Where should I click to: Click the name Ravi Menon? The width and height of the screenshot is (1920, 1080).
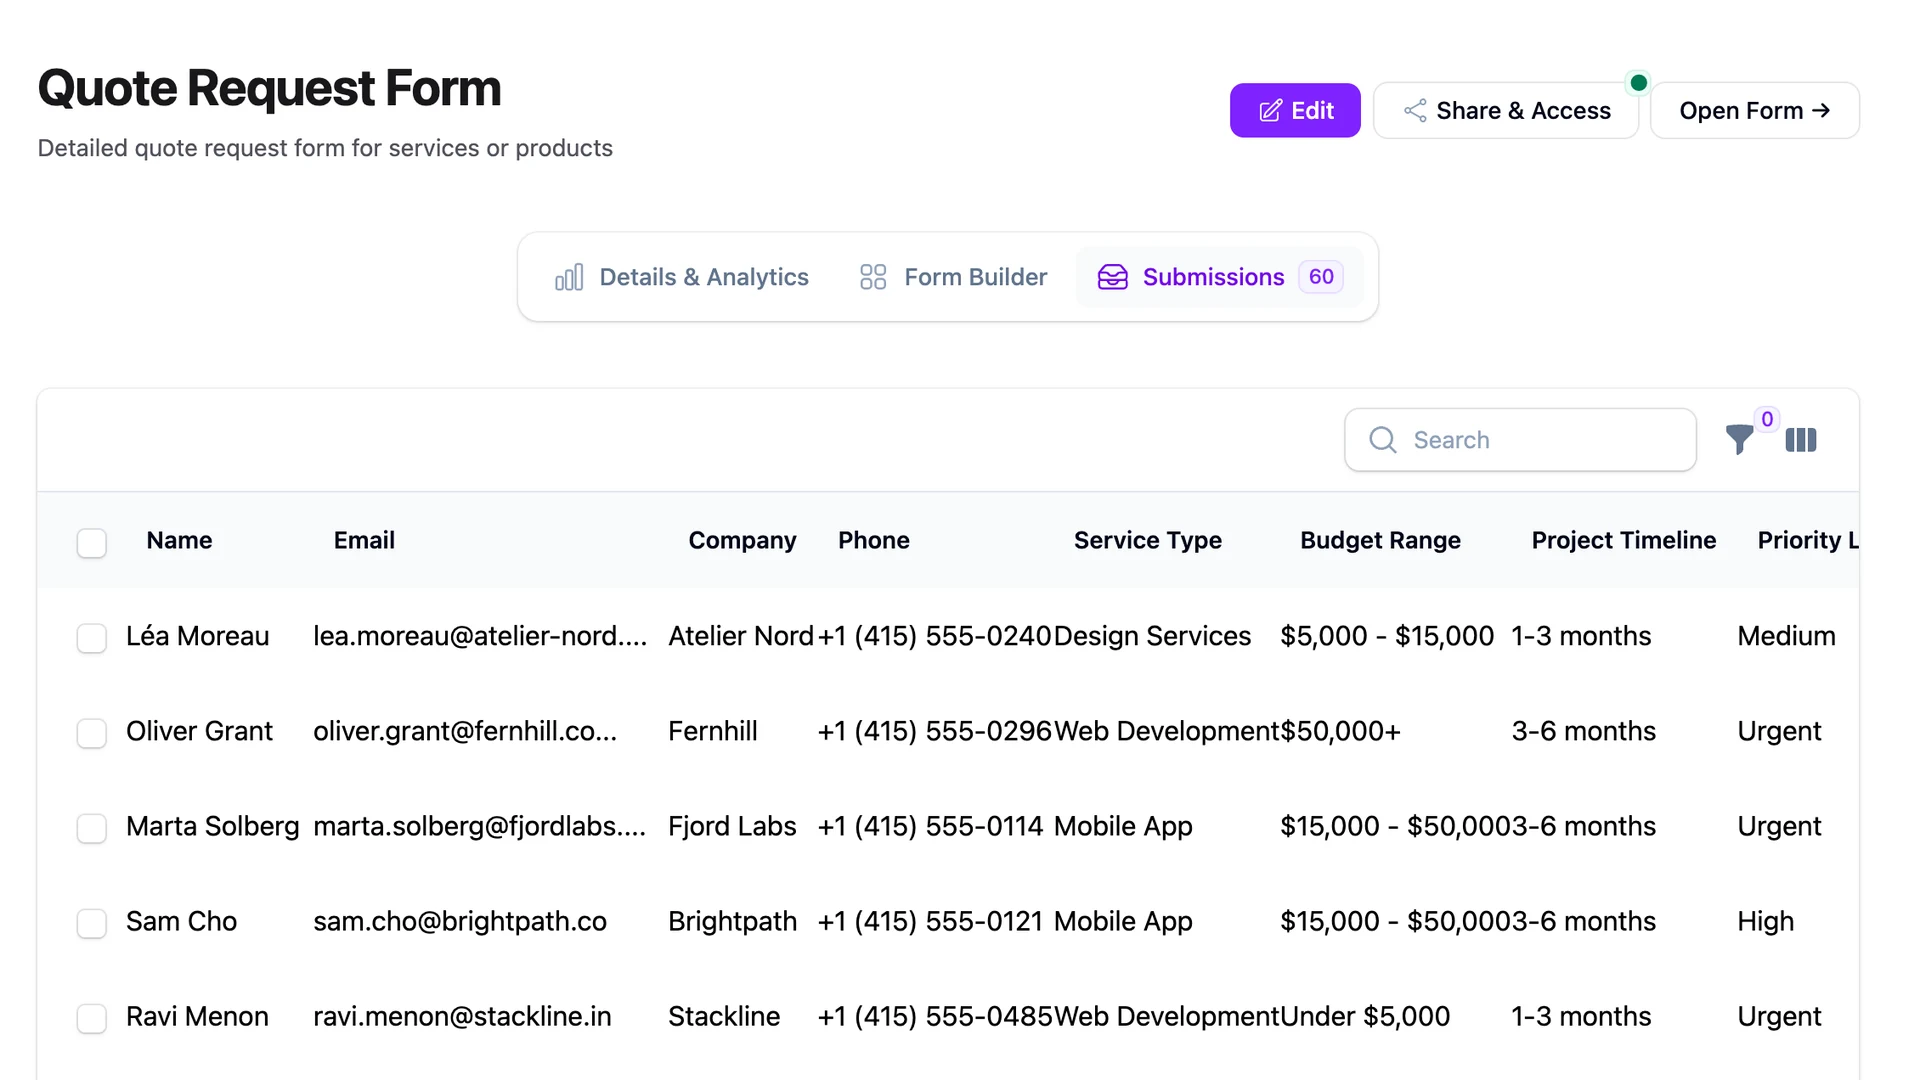[197, 1016]
